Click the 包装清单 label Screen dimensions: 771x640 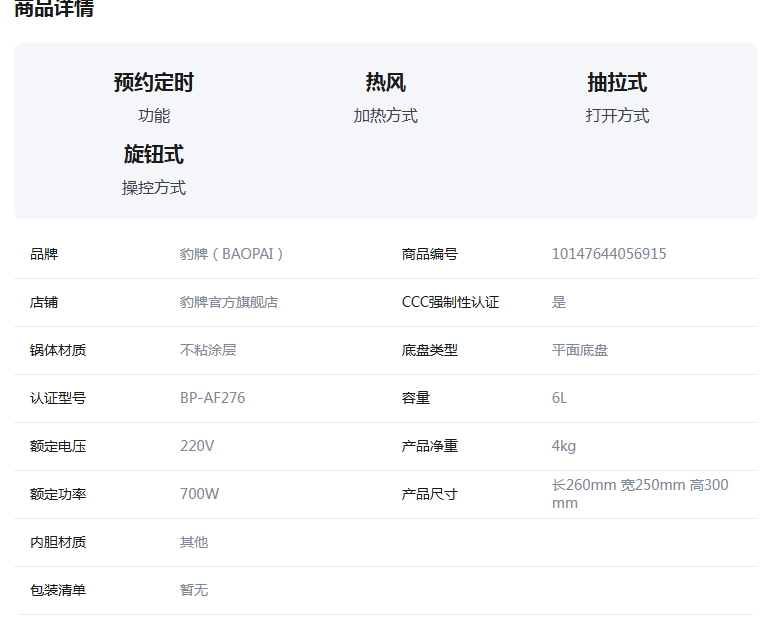pos(58,590)
